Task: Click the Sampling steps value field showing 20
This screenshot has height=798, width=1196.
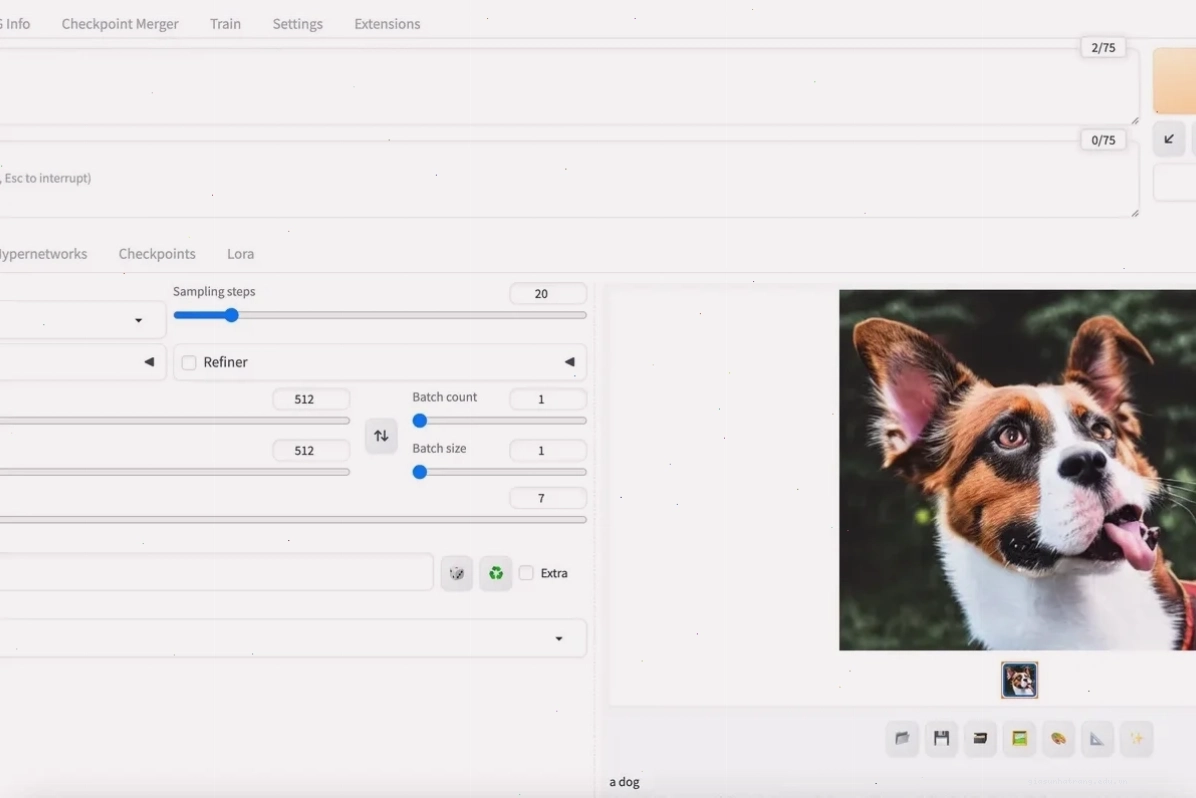Action: point(548,294)
